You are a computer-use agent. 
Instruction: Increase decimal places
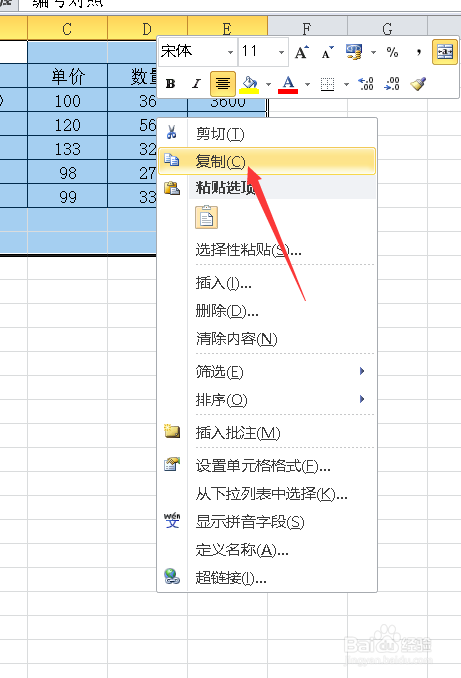click(x=366, y=83)
